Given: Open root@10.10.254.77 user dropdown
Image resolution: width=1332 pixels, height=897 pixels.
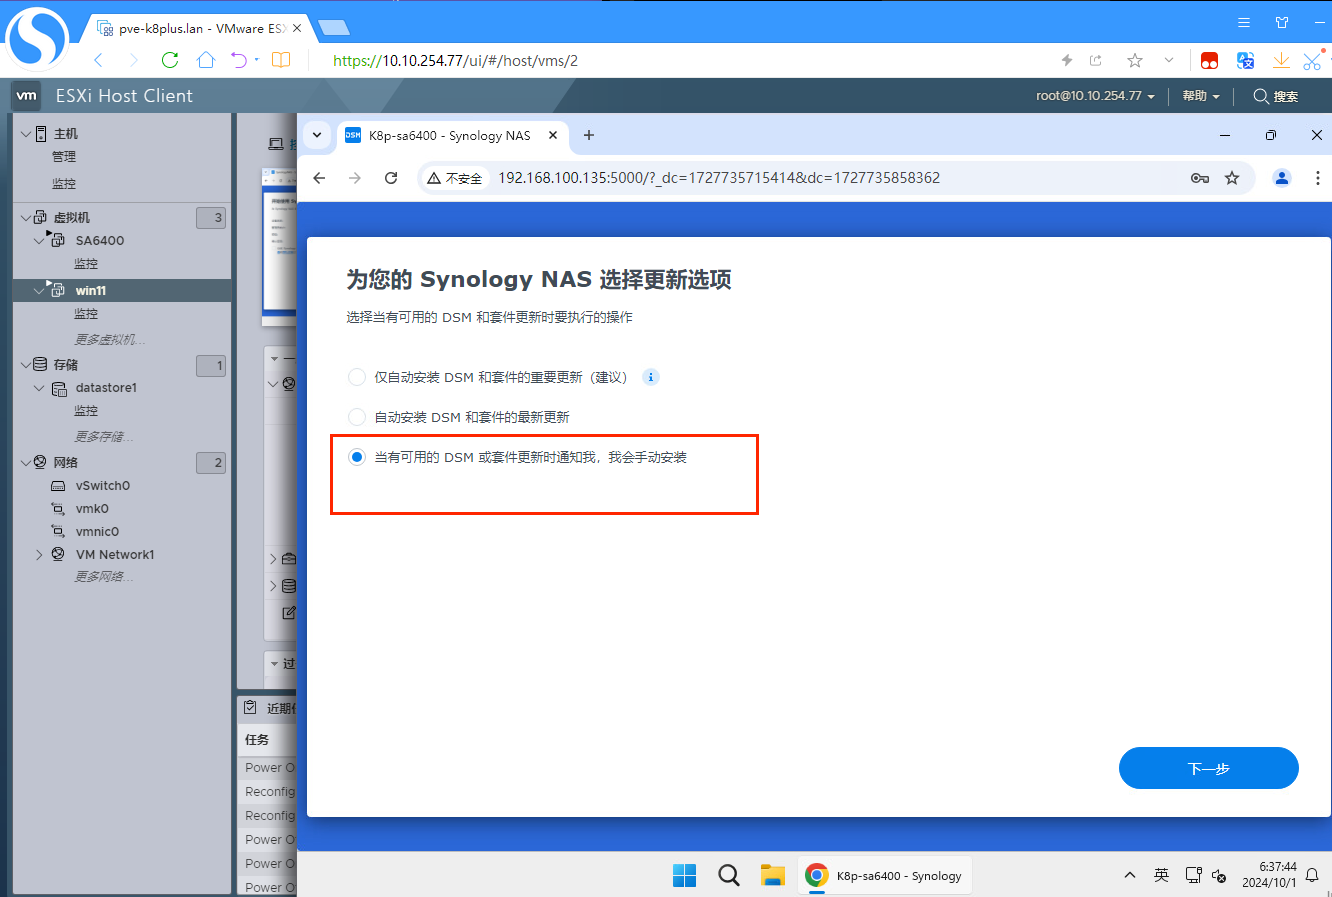Looking at the screenshot, I should coord(1095,96).
